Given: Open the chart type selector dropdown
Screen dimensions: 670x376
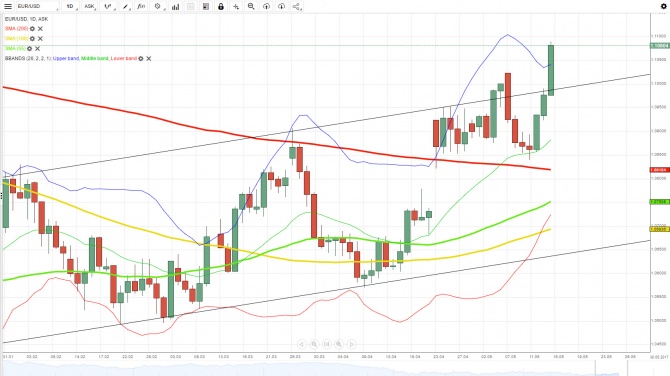Looking at the screenshot, I should pos(109,6).
